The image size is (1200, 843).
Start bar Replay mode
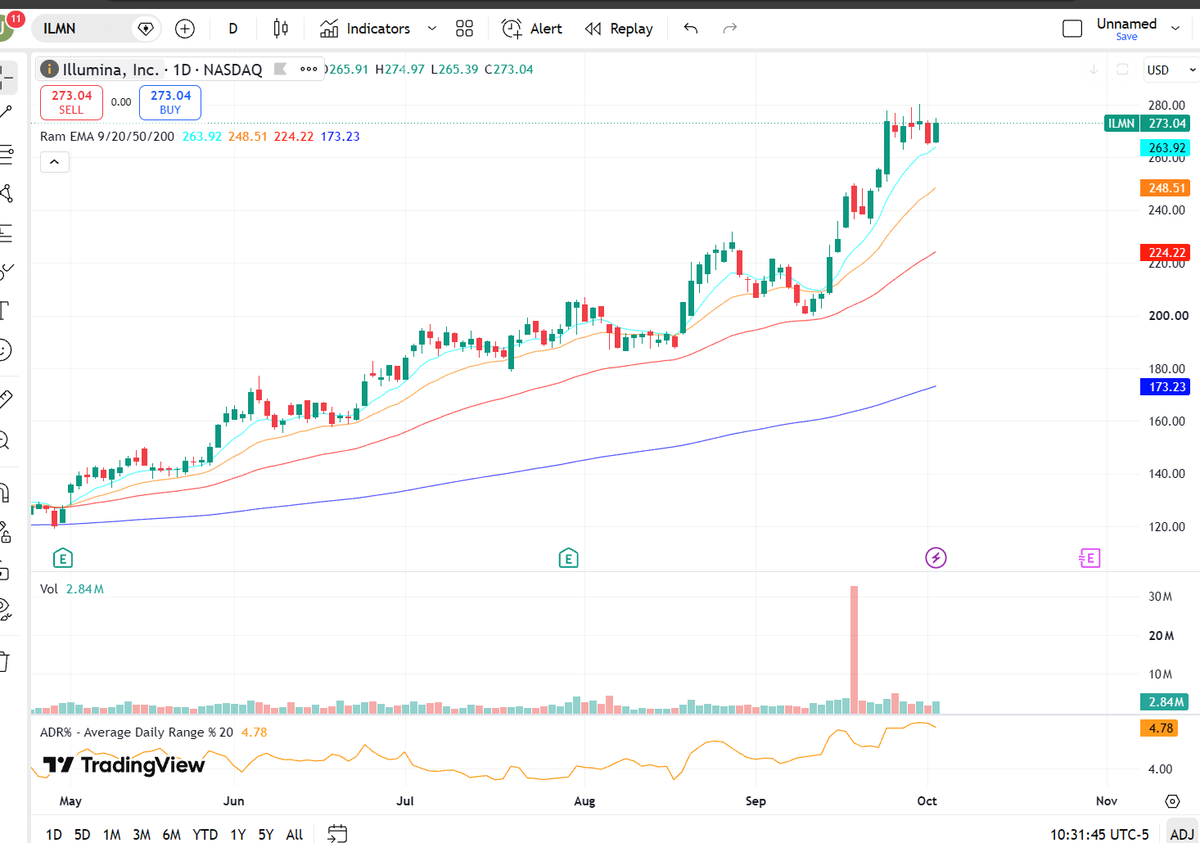tap(618, 29)
